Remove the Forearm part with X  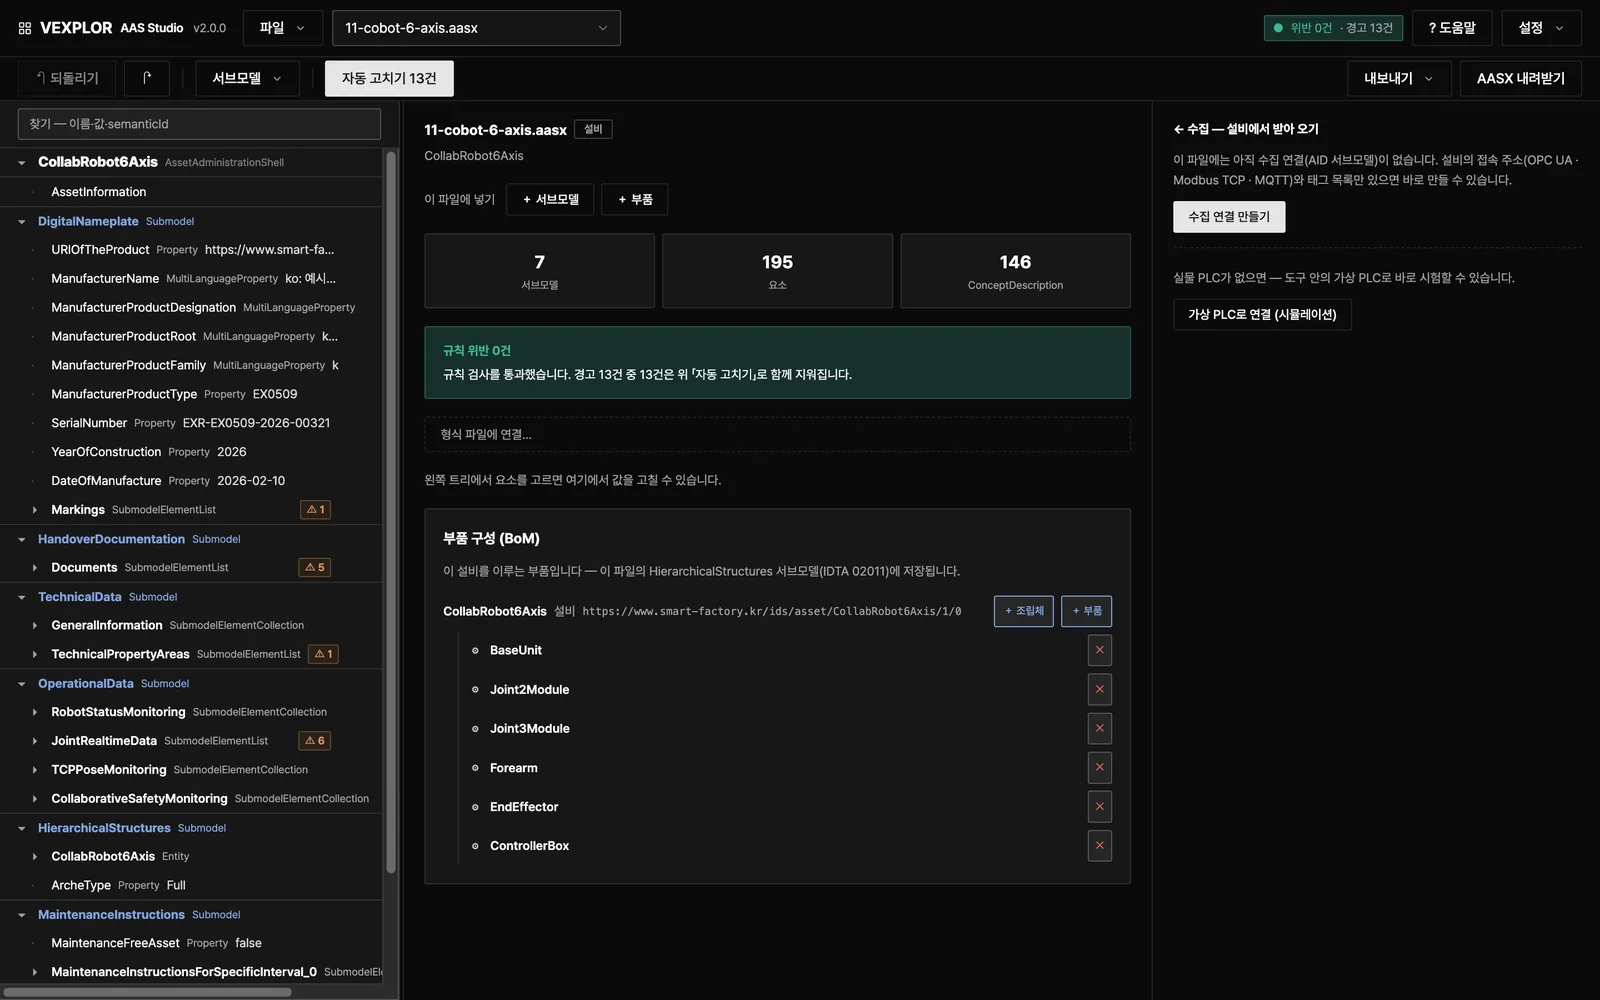(x=1099, y=767)
